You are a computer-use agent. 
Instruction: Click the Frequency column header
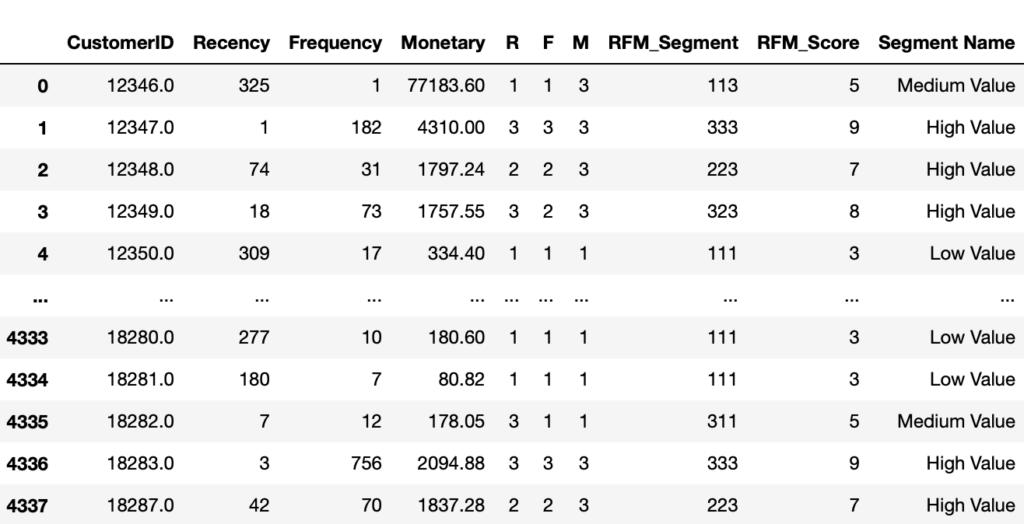point(335,43)
